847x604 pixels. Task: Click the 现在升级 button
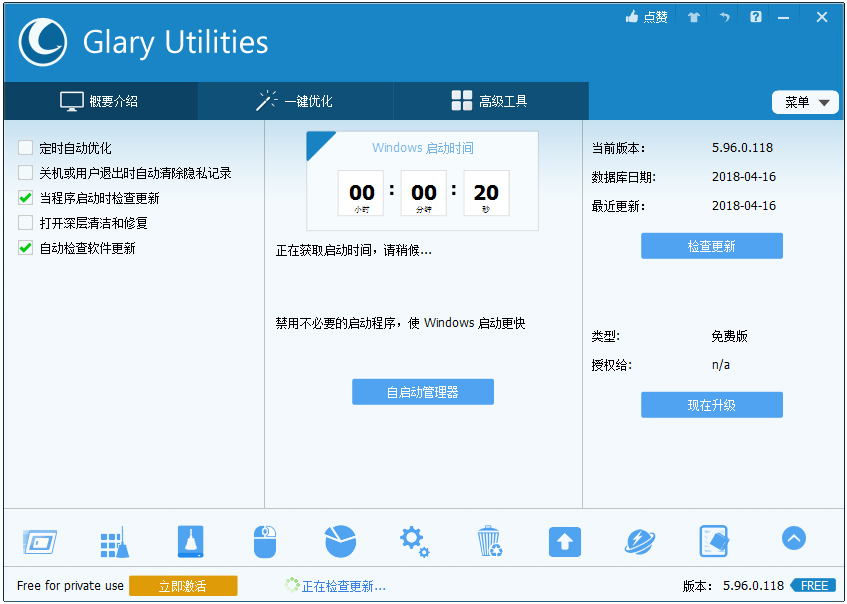[x=711, y=405]
